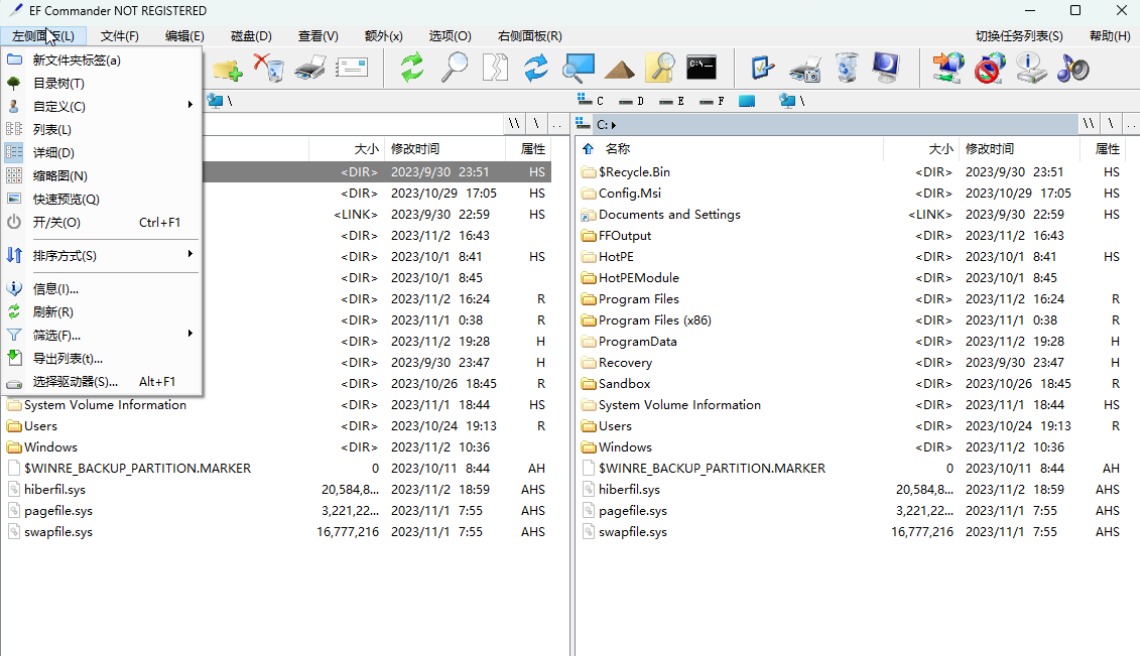The height and width of the screenshot is (656, 1140).
Task: Select the 详细(D) view mode option
Action: [x=54, y=153]
